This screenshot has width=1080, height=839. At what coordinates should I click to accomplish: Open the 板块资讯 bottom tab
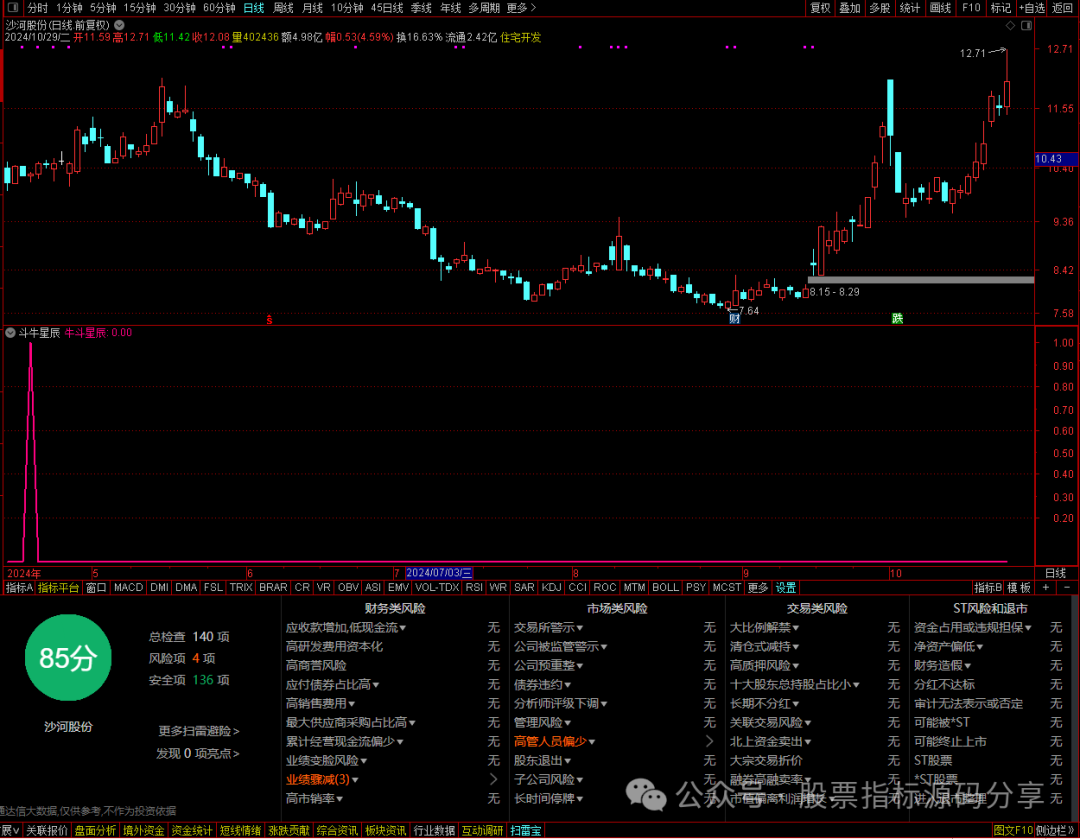385,831
